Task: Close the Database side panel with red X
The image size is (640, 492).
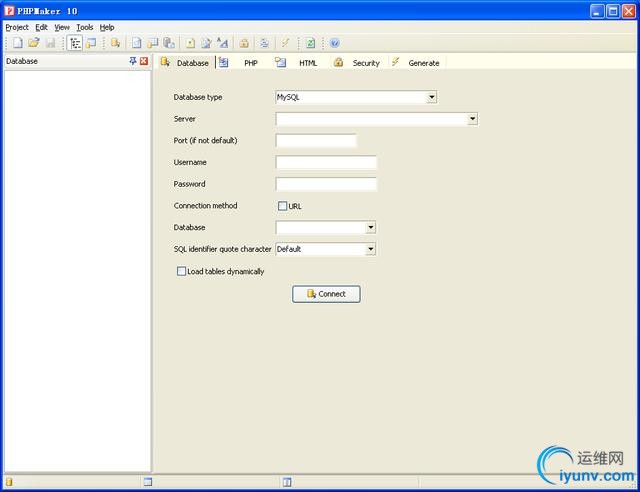Action: 144,61
